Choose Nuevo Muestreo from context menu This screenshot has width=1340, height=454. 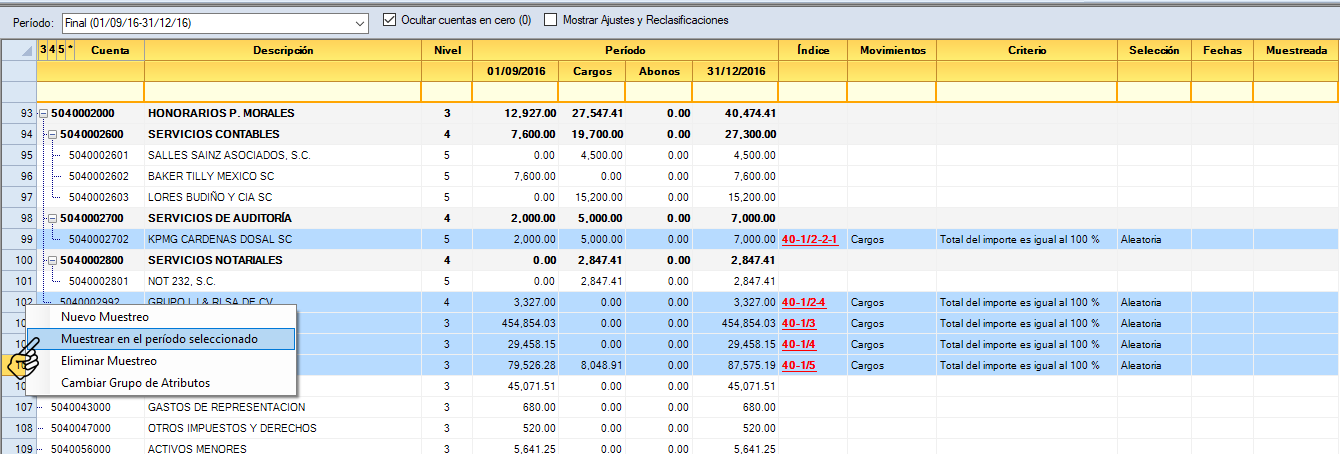point(105,317)
